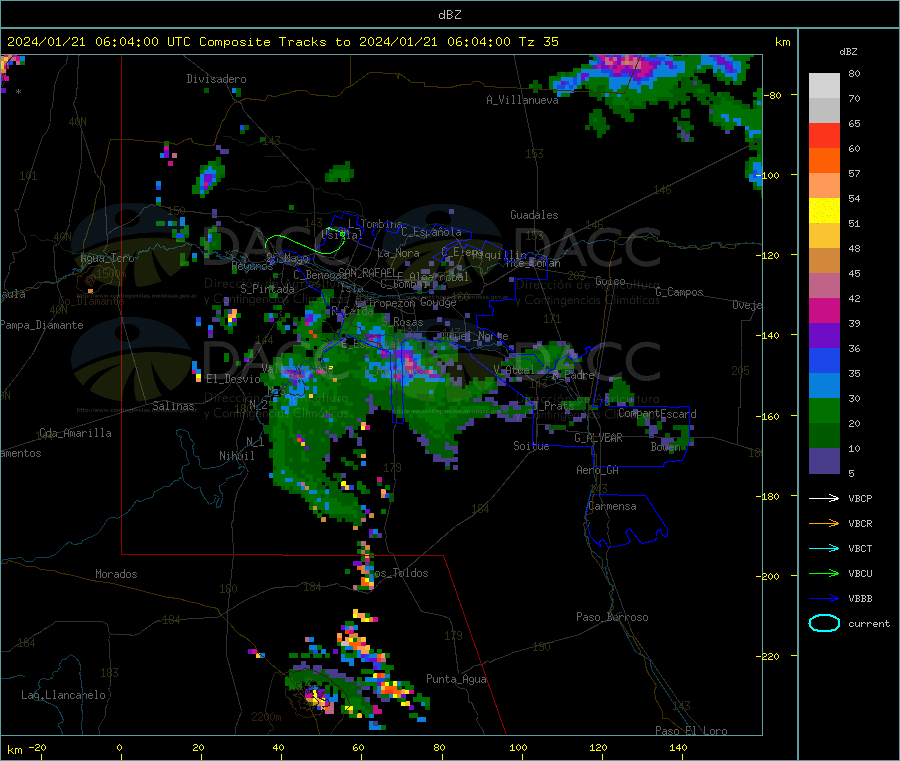Select the light blue 30-35 dBZ swatch
900x761 pixels.
(824, 386)
